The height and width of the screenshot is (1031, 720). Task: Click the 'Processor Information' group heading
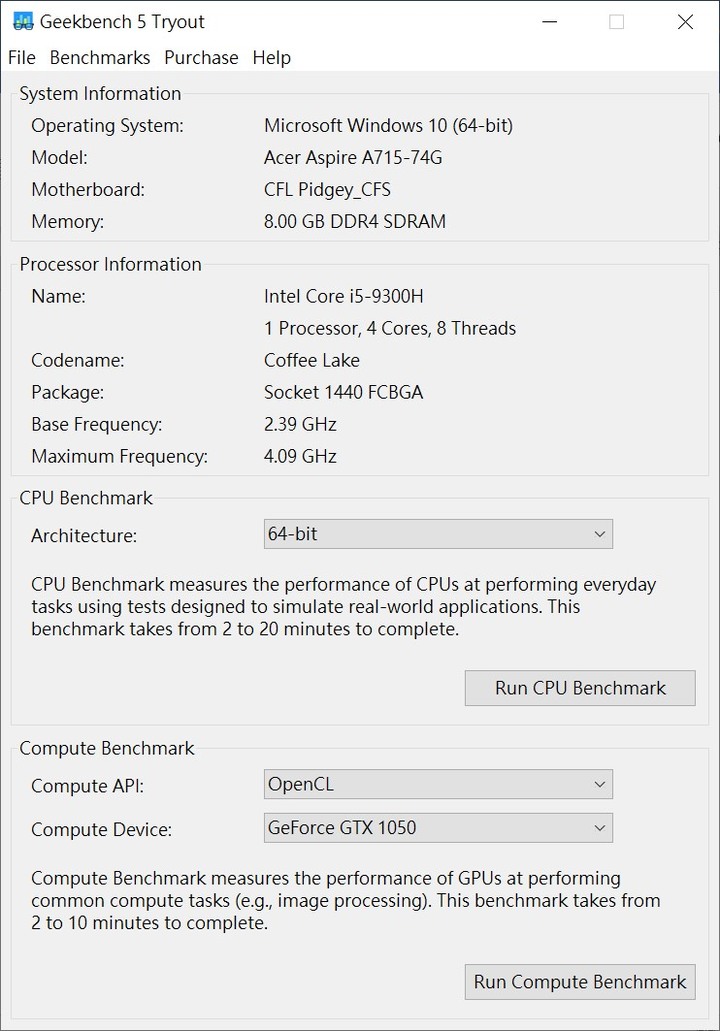110,264
